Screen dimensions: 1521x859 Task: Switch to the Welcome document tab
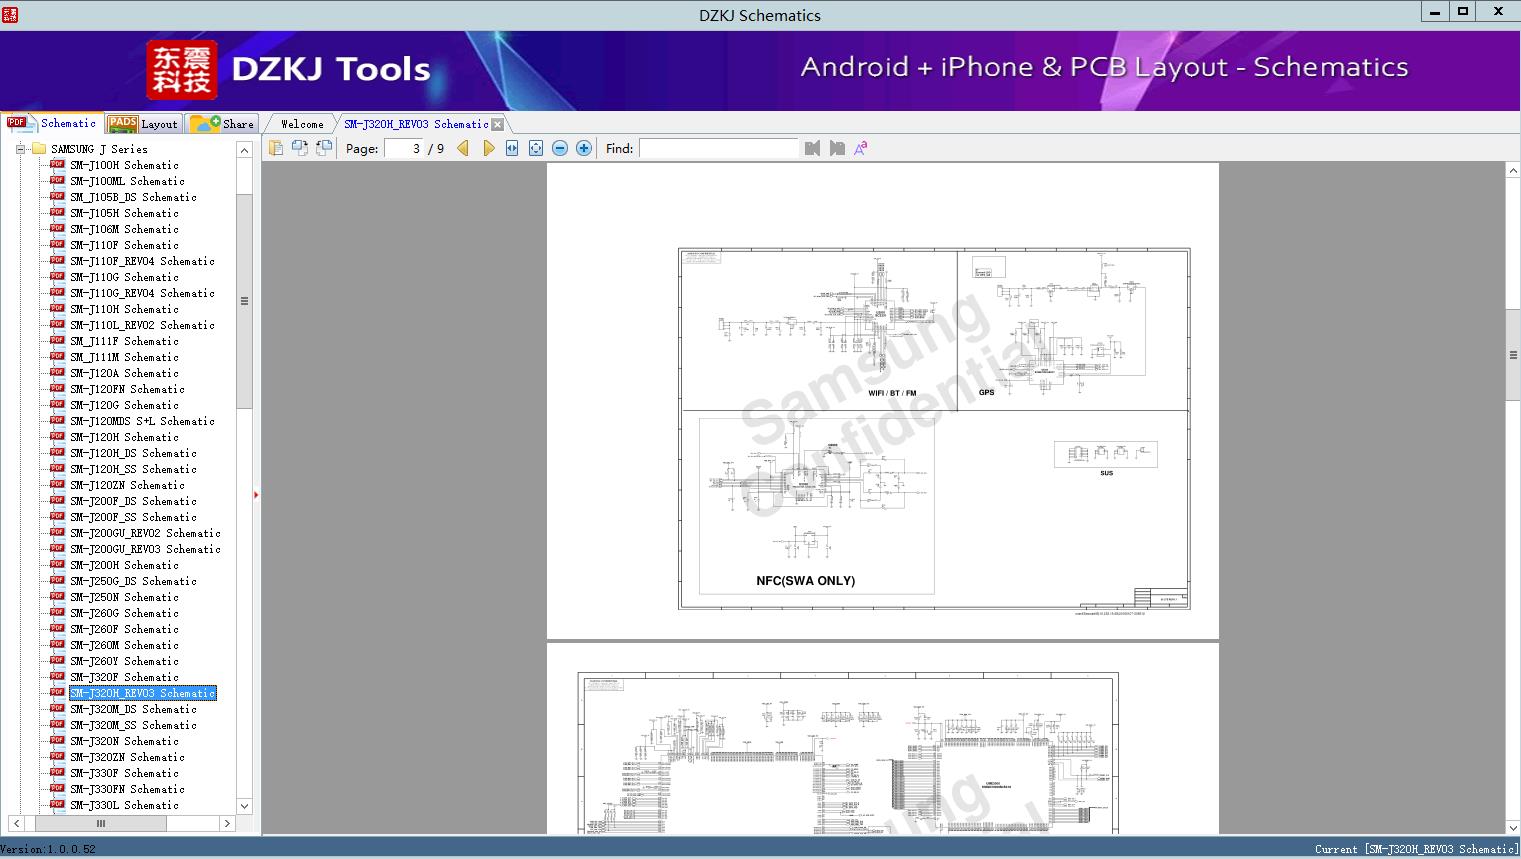click(x=302, y=124)
